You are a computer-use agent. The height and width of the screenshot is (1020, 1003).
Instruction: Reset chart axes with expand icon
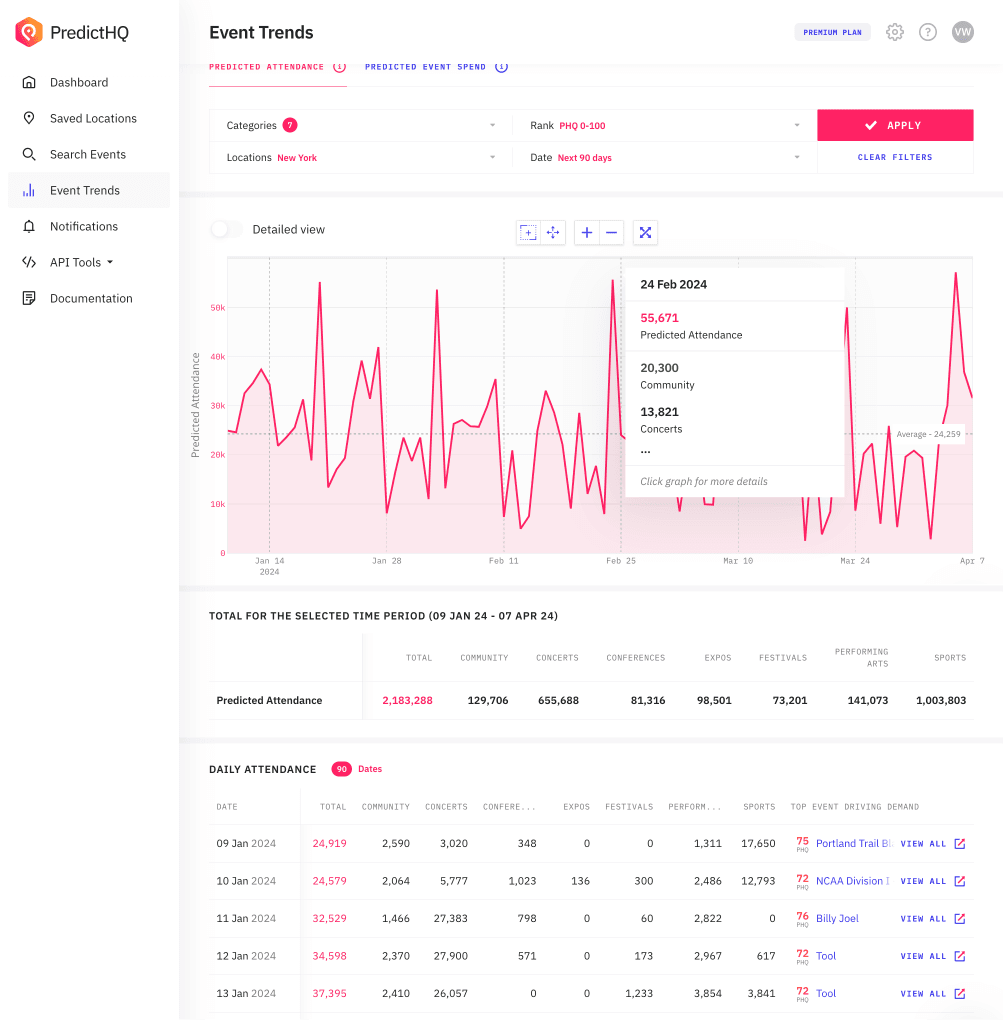pos(645,232)
